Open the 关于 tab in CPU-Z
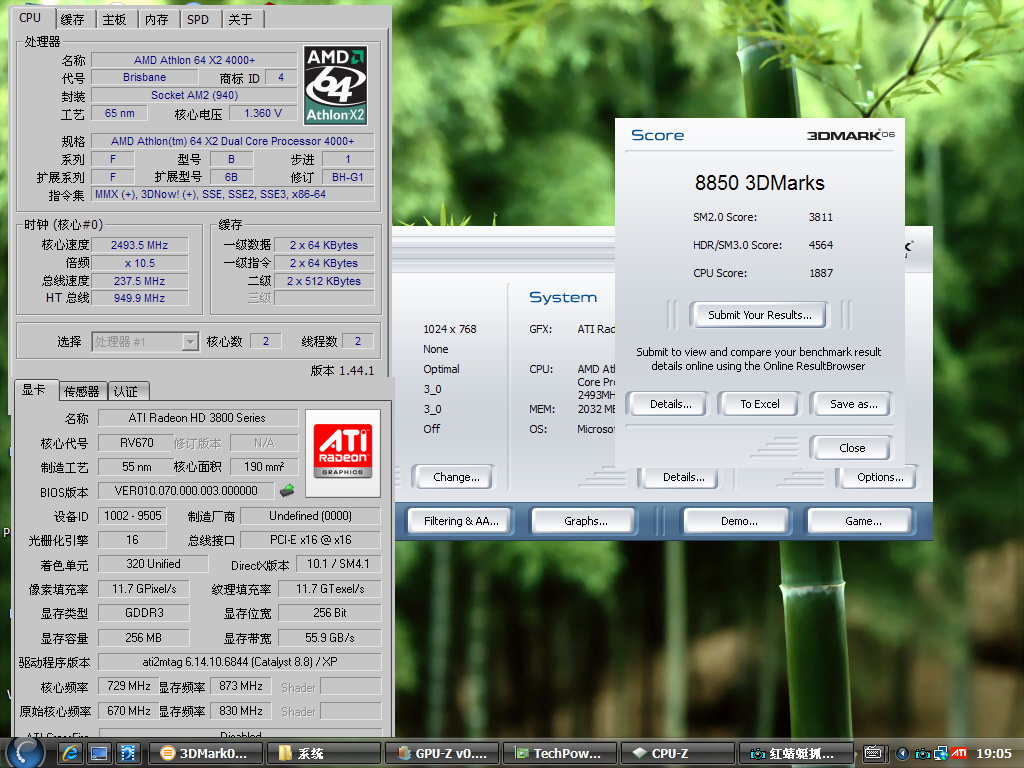The image size is (1024, 768). click(240, 20)
